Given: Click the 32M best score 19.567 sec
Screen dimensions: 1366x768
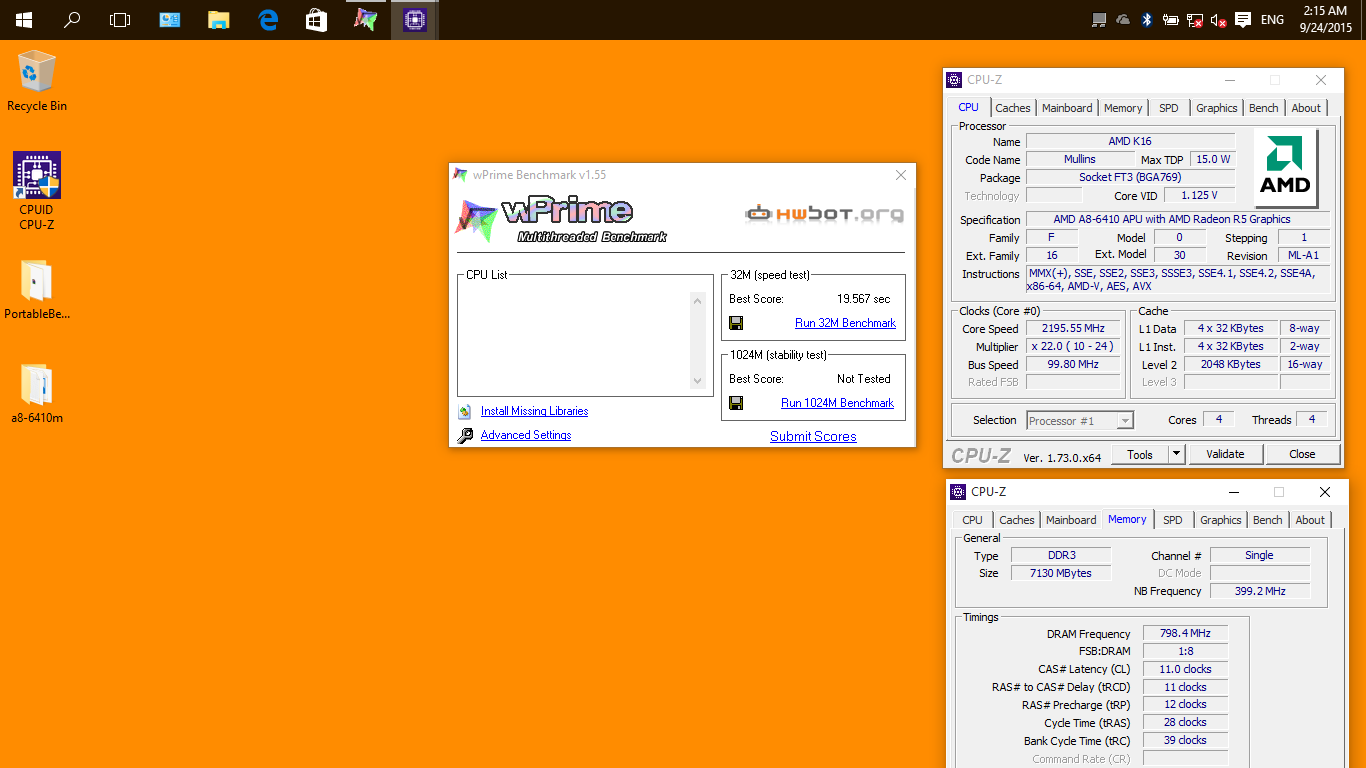Looking at the screenshot, I should tap(863, 299).
